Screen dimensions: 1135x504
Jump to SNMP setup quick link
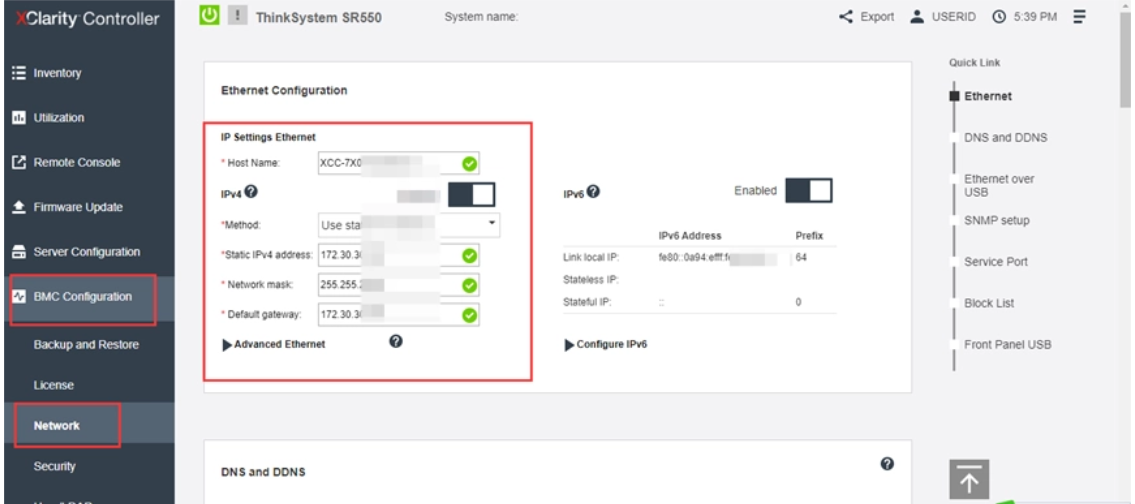[996, 220]
